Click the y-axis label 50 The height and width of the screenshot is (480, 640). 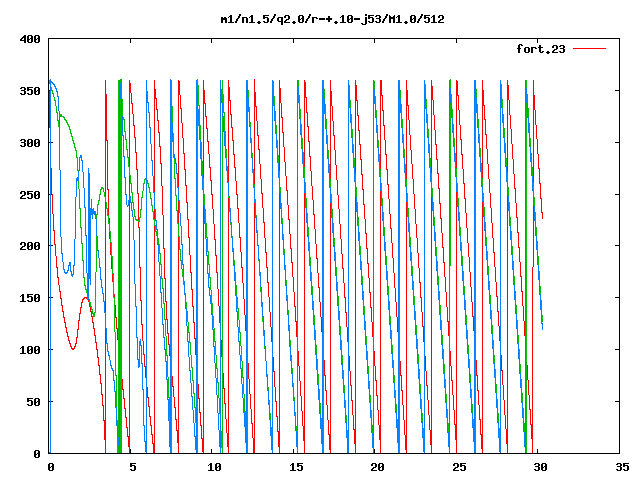pos(34,402)
